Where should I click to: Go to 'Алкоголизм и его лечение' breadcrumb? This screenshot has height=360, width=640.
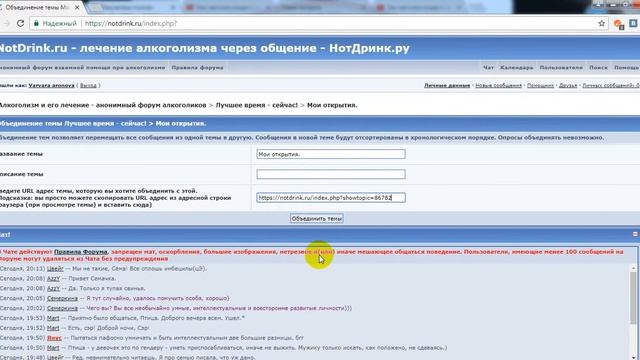(x=103, y=105)
